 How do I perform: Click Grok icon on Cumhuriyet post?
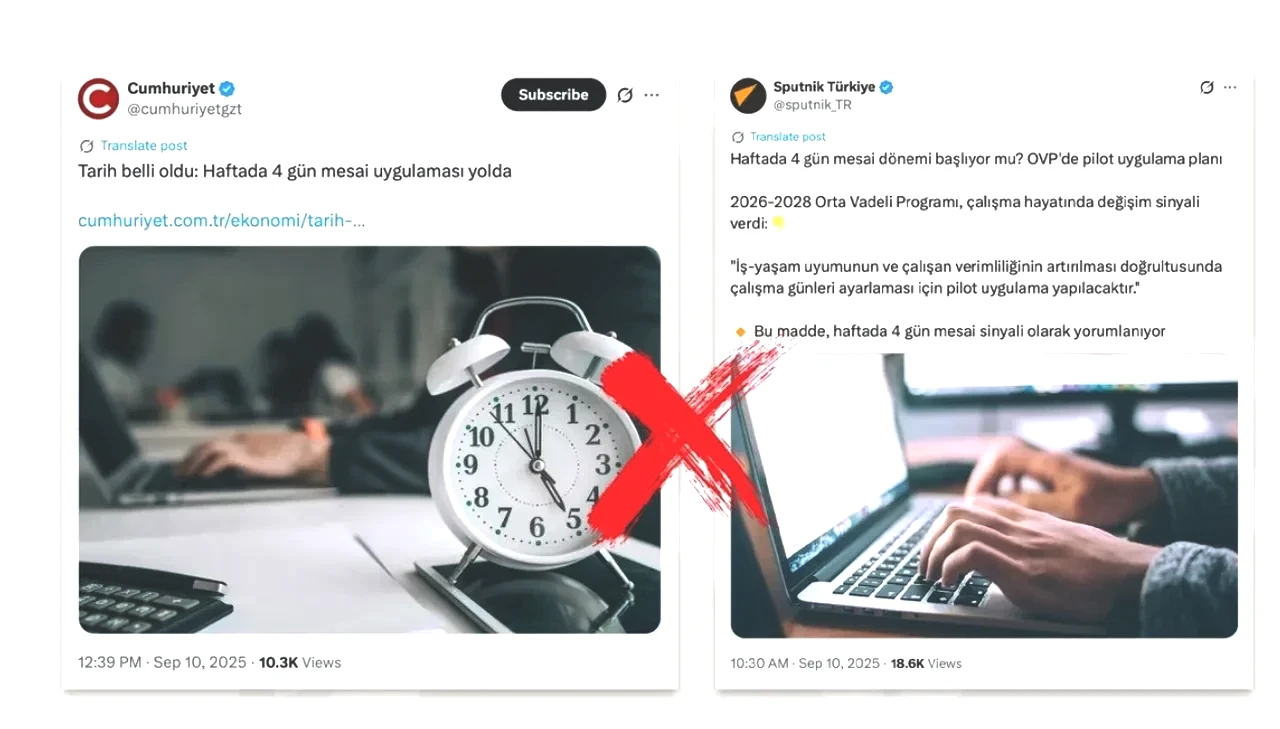tap(625, 95)
